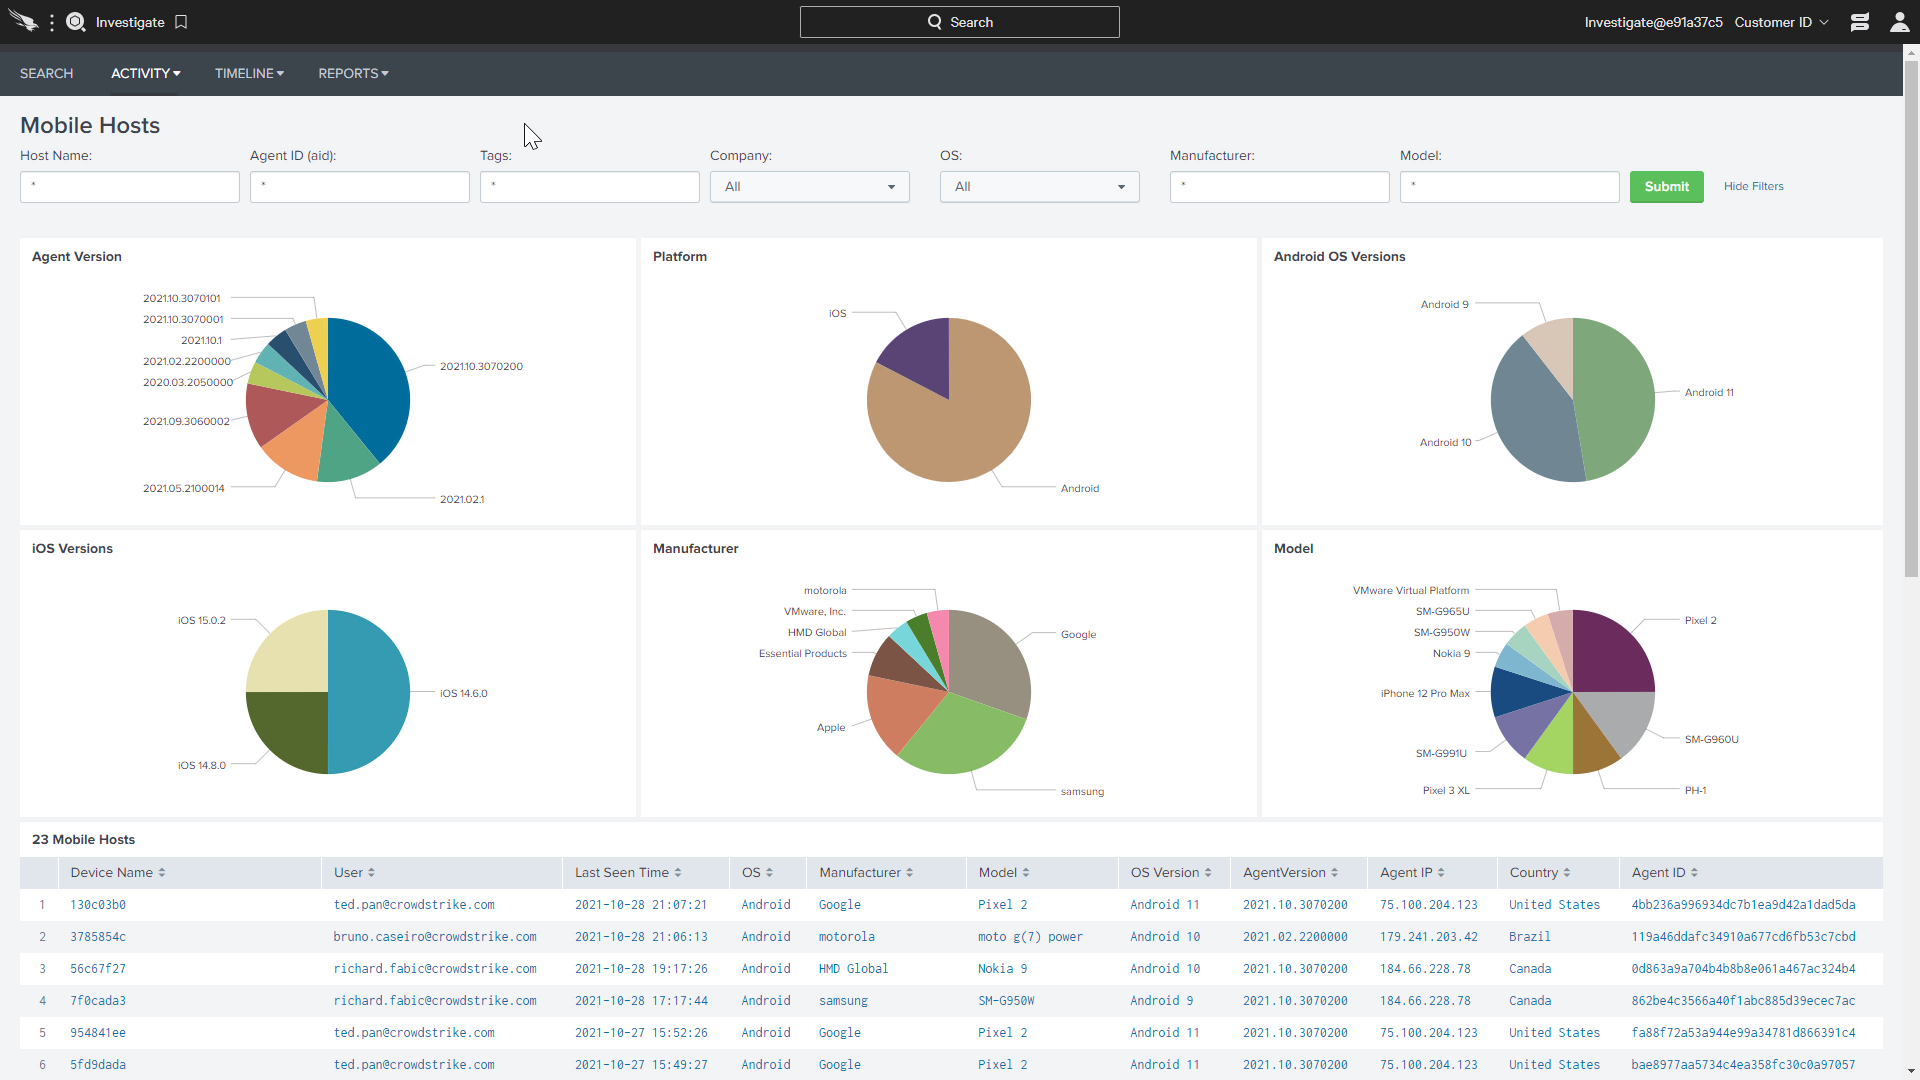This screenshot has width=1920, height=1080.
Task: Click the page vertical scrollbar thumb
Action: point(1911,320)
